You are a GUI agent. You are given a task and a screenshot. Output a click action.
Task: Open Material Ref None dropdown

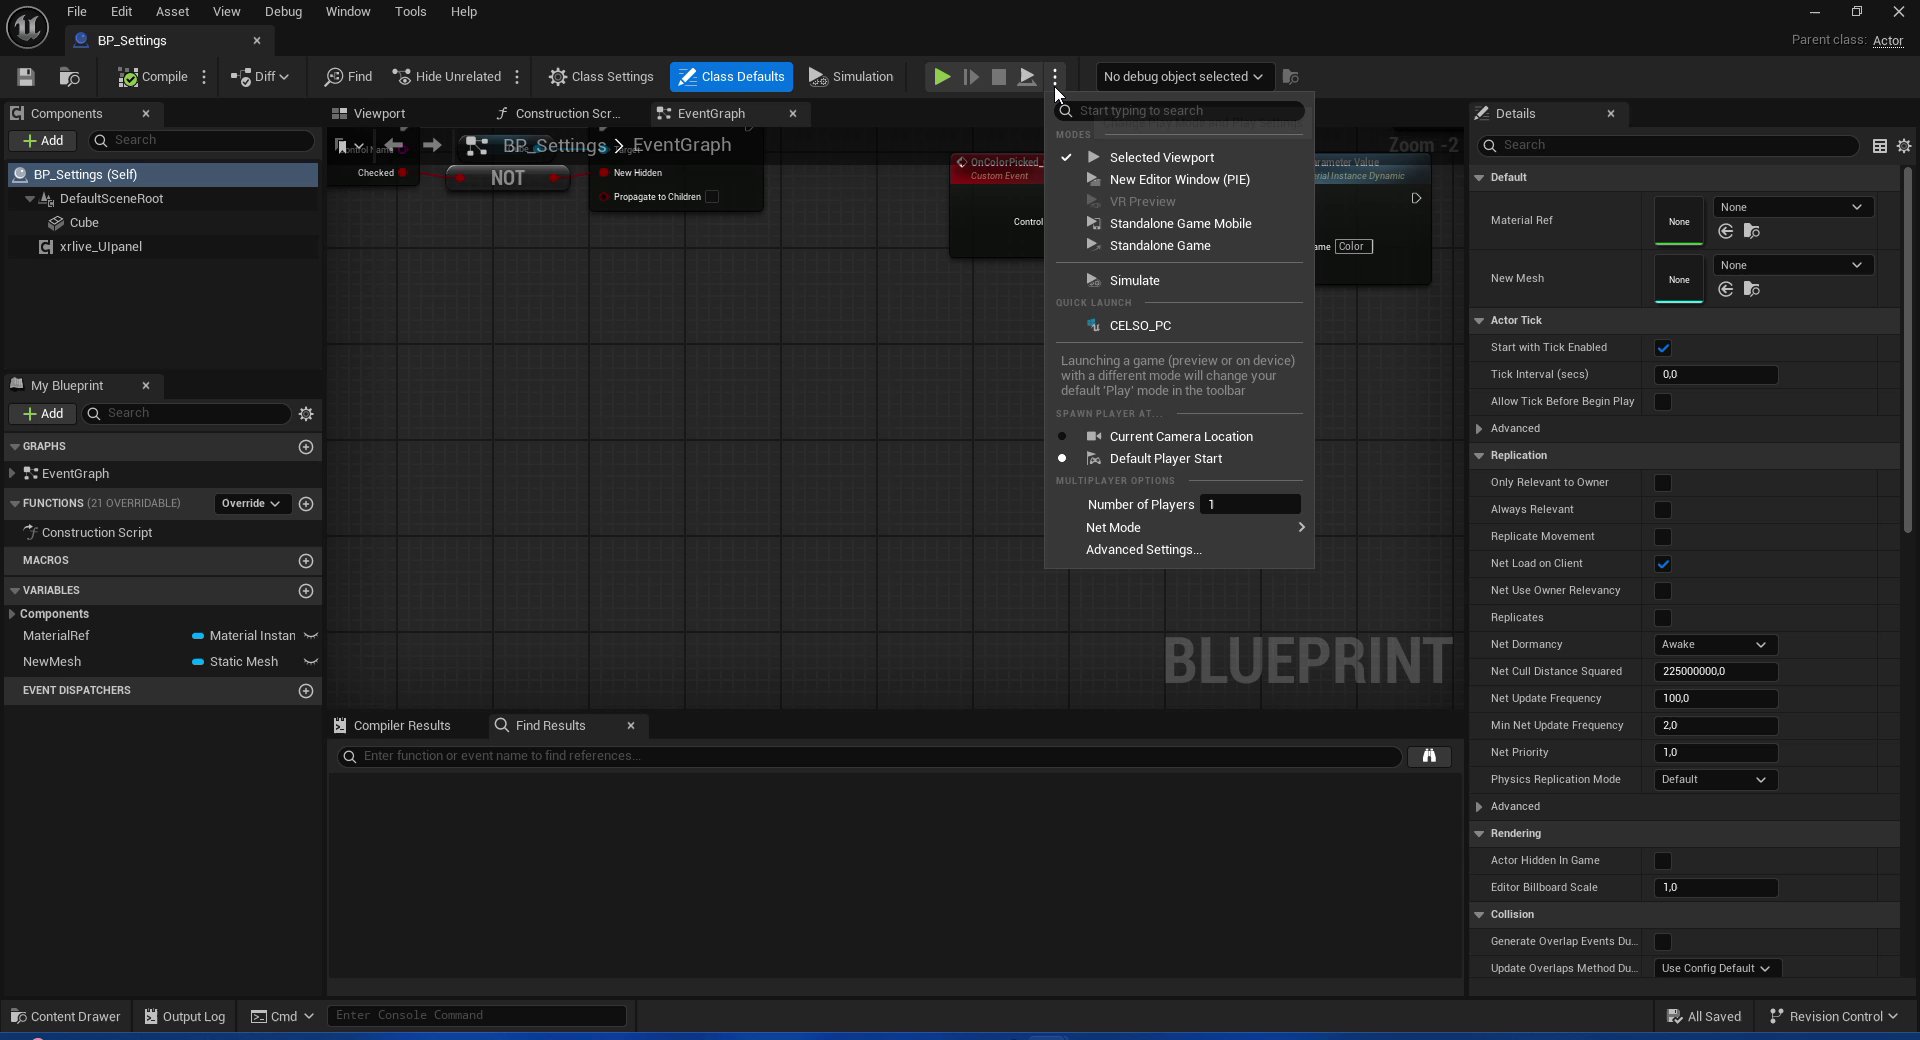(1793, 208)
